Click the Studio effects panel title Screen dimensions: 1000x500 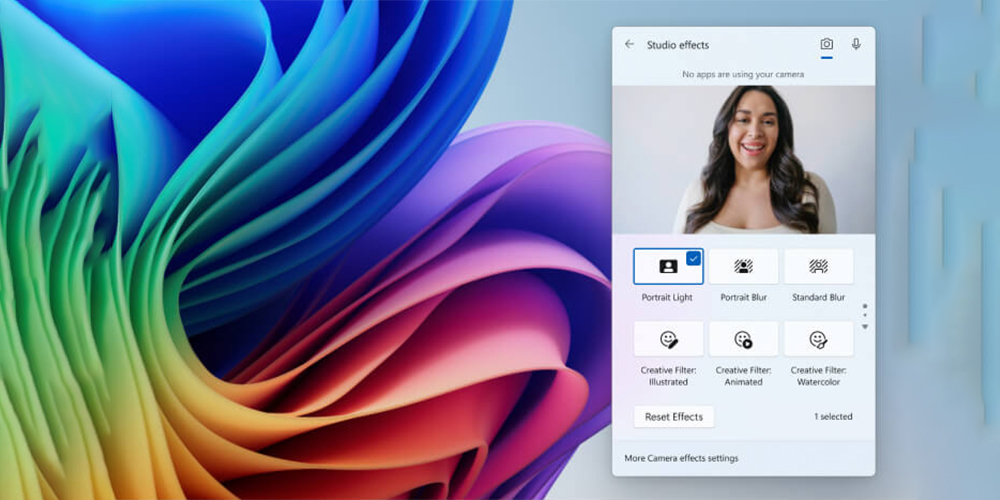point(677,45)
